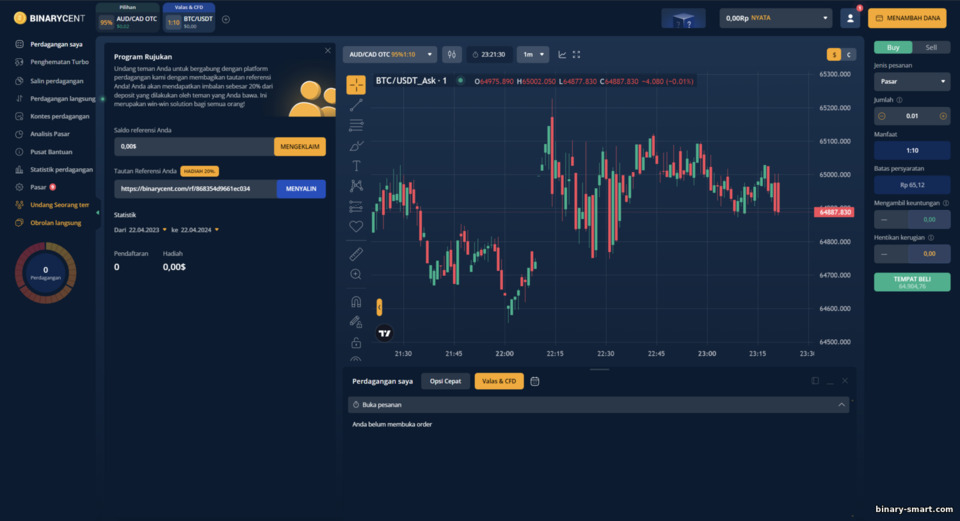Select the ruler measure tool

pos(356,254)
